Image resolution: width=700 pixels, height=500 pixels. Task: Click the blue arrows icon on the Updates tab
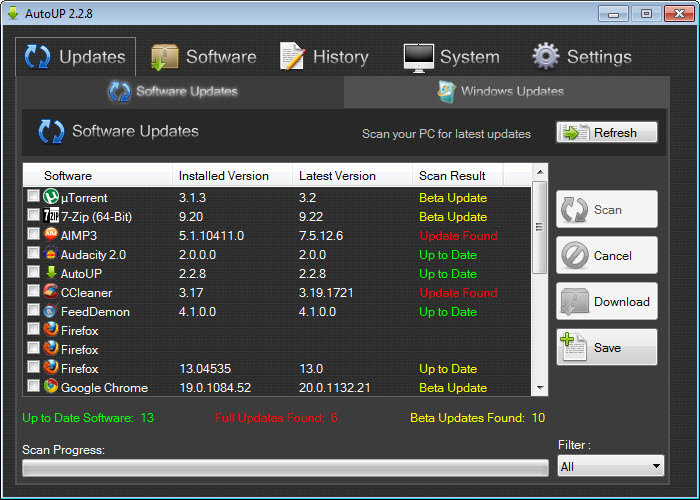(x=38, y=57)
